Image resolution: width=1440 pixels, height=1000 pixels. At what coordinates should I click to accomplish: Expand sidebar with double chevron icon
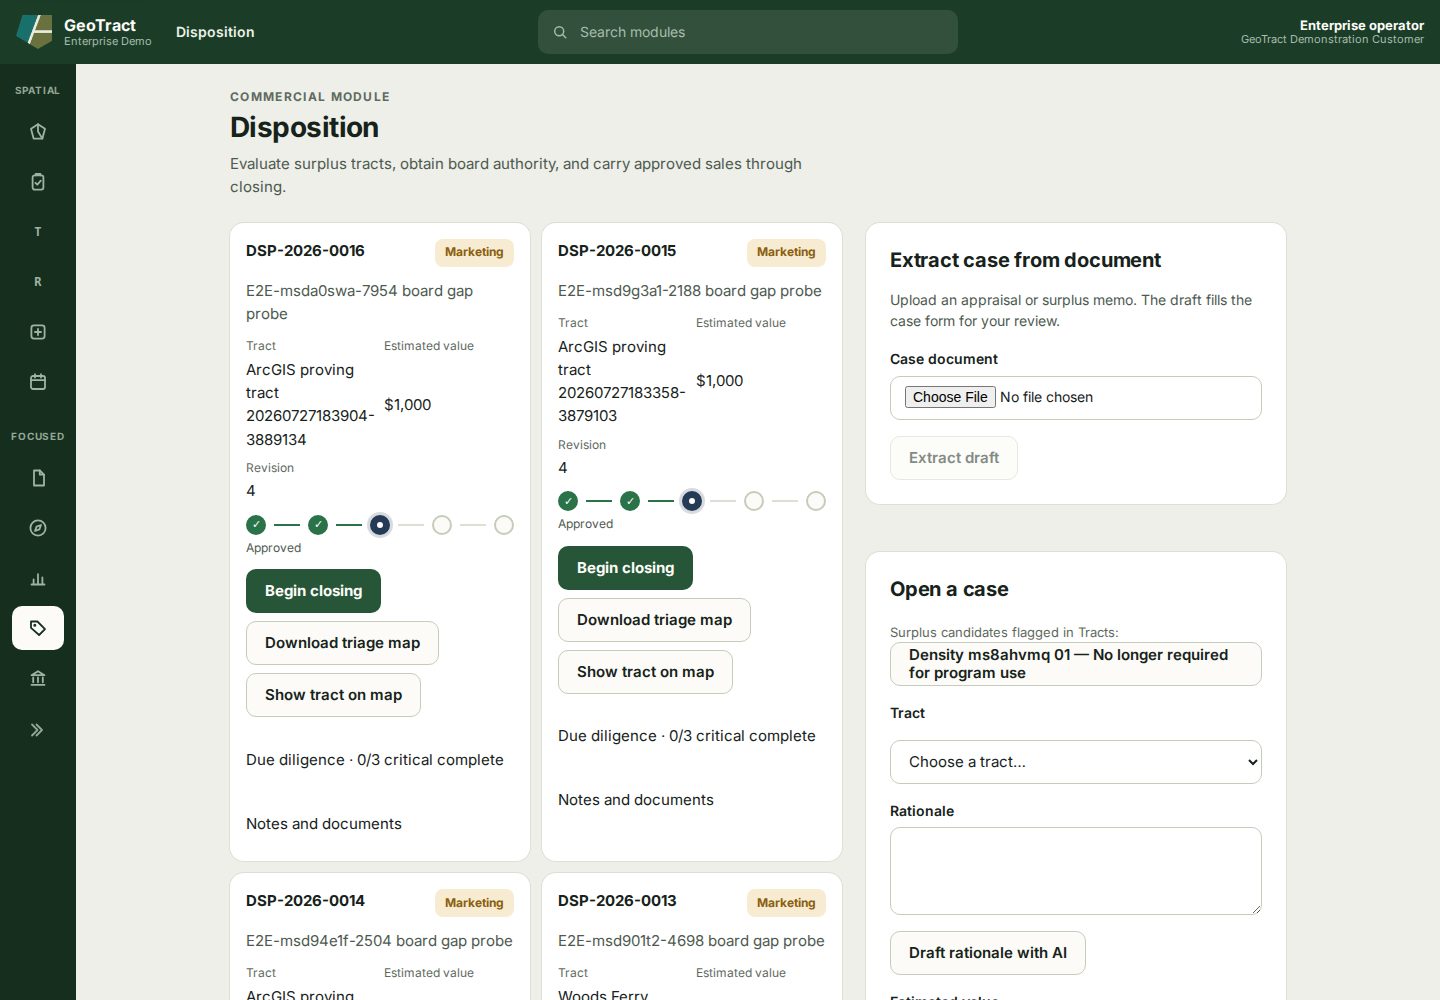pyautogui.click(x=38, y=730)
